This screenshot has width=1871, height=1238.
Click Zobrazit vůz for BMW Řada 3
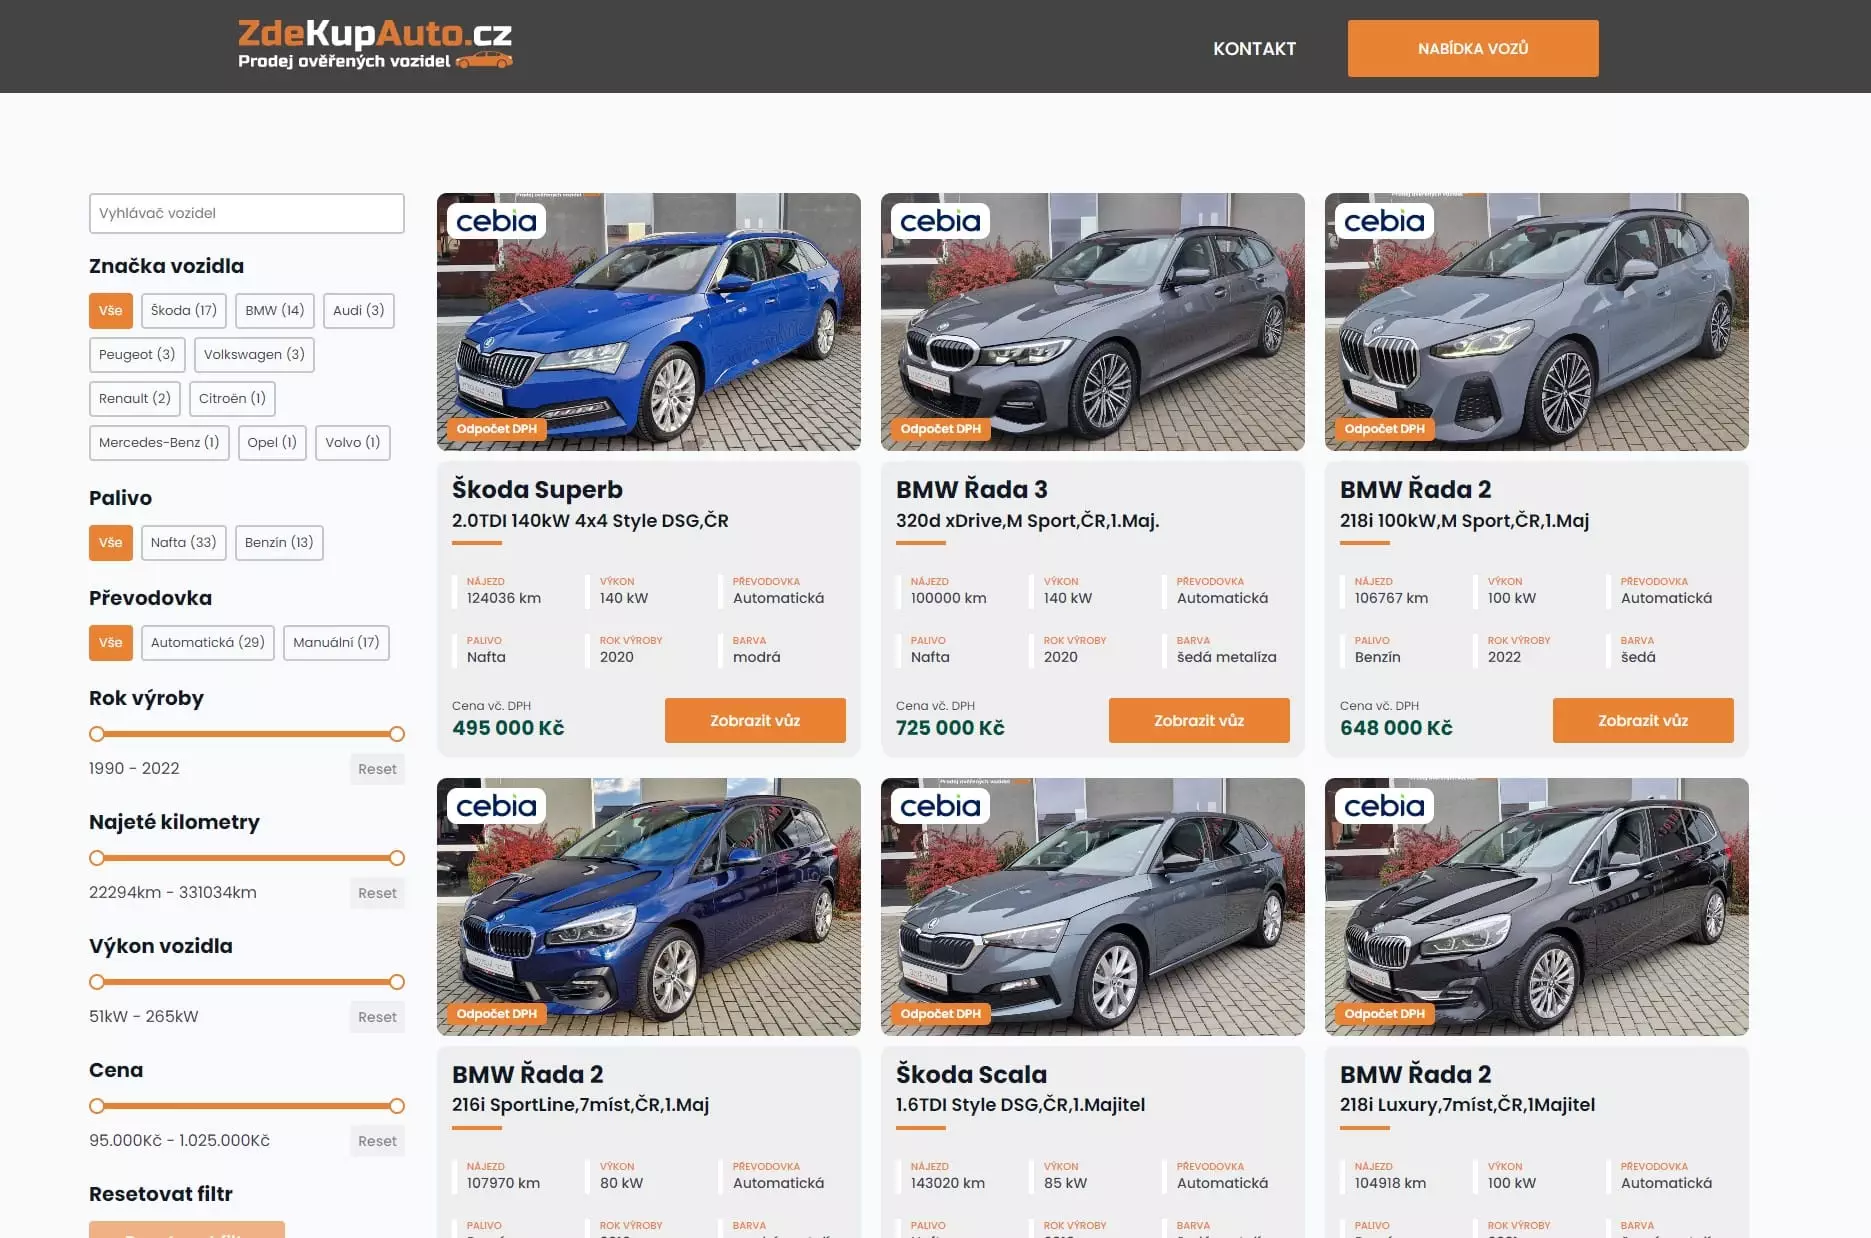click(1199, 720)
